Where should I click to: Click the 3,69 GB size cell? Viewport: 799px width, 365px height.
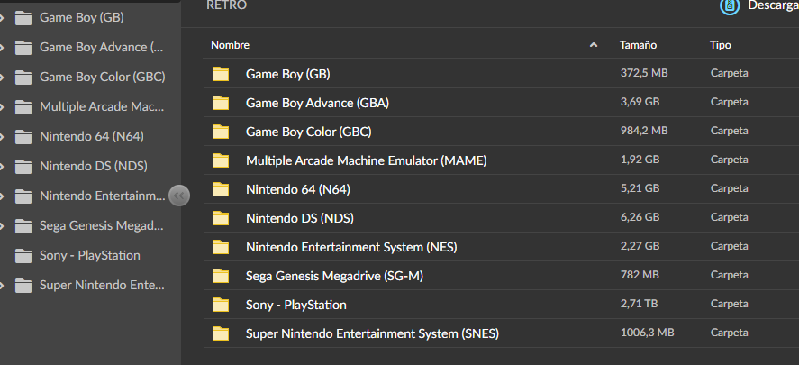tap(640, 102)
